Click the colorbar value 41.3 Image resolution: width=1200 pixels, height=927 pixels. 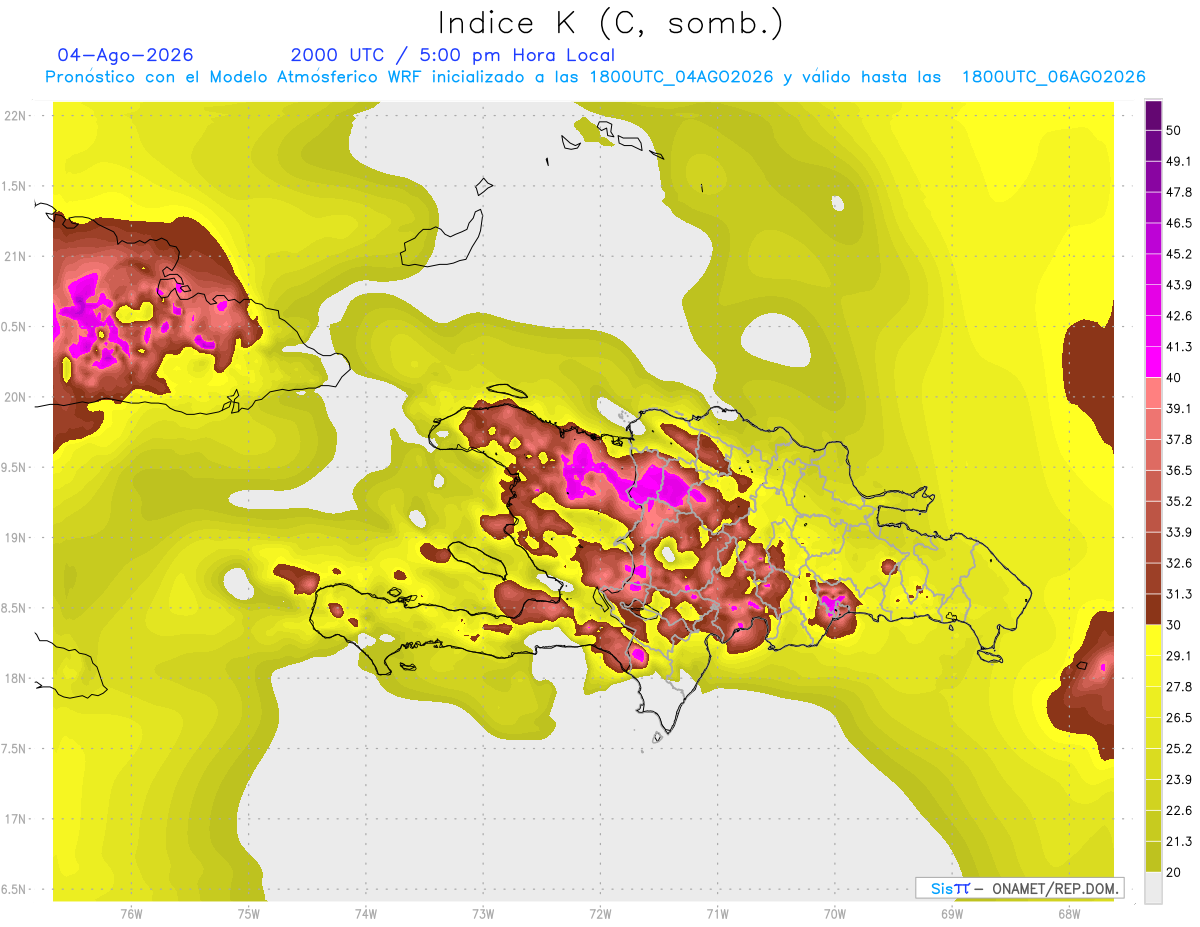(x=1179, y=348)
